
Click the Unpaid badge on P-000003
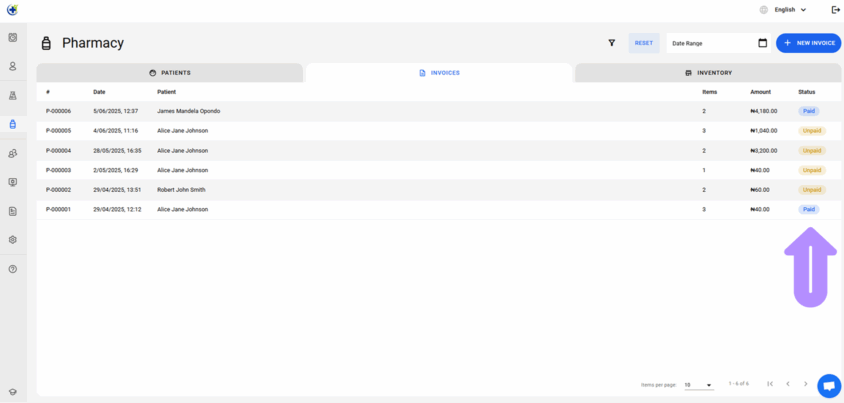pos(812,170)
